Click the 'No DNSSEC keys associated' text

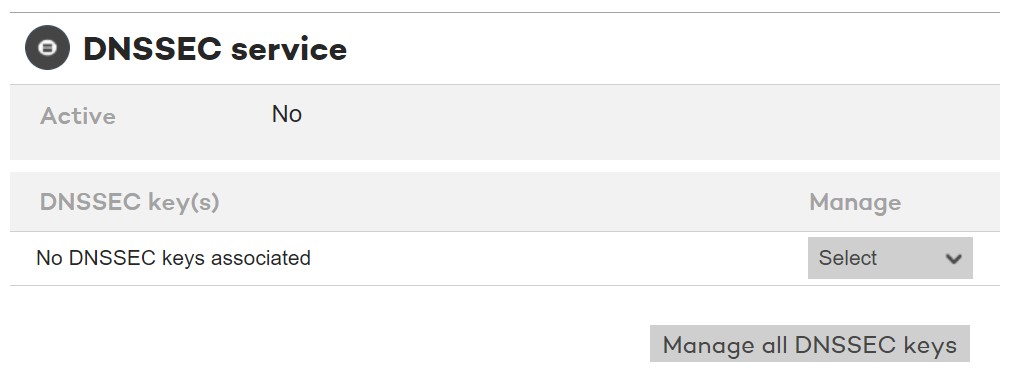pyautogui.click(x=174, y=258)
